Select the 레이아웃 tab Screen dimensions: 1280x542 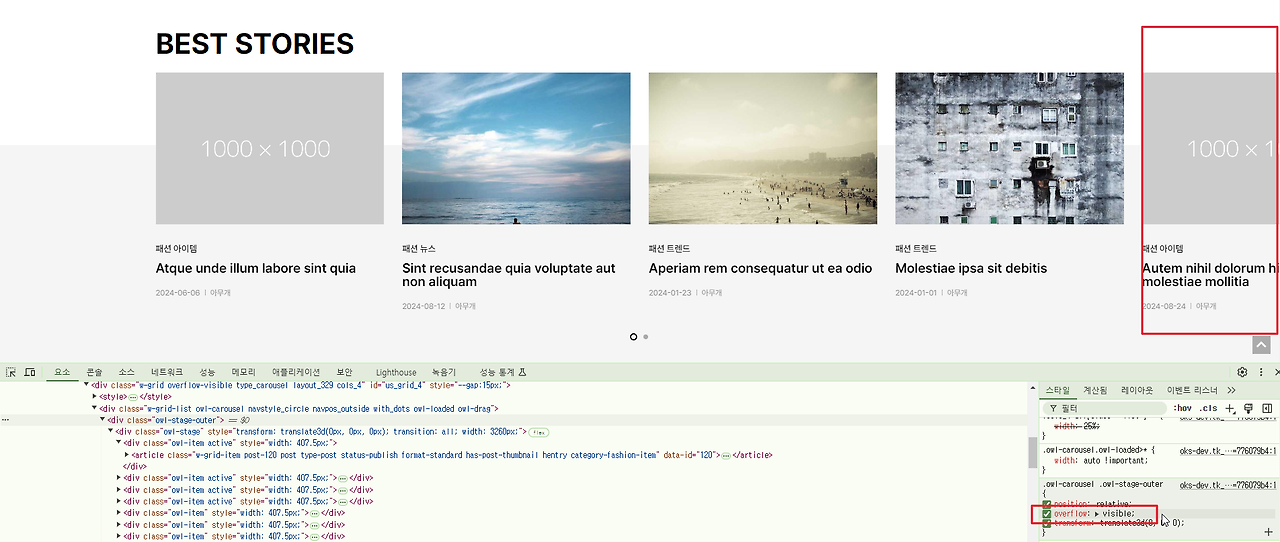click(1137, 390)
